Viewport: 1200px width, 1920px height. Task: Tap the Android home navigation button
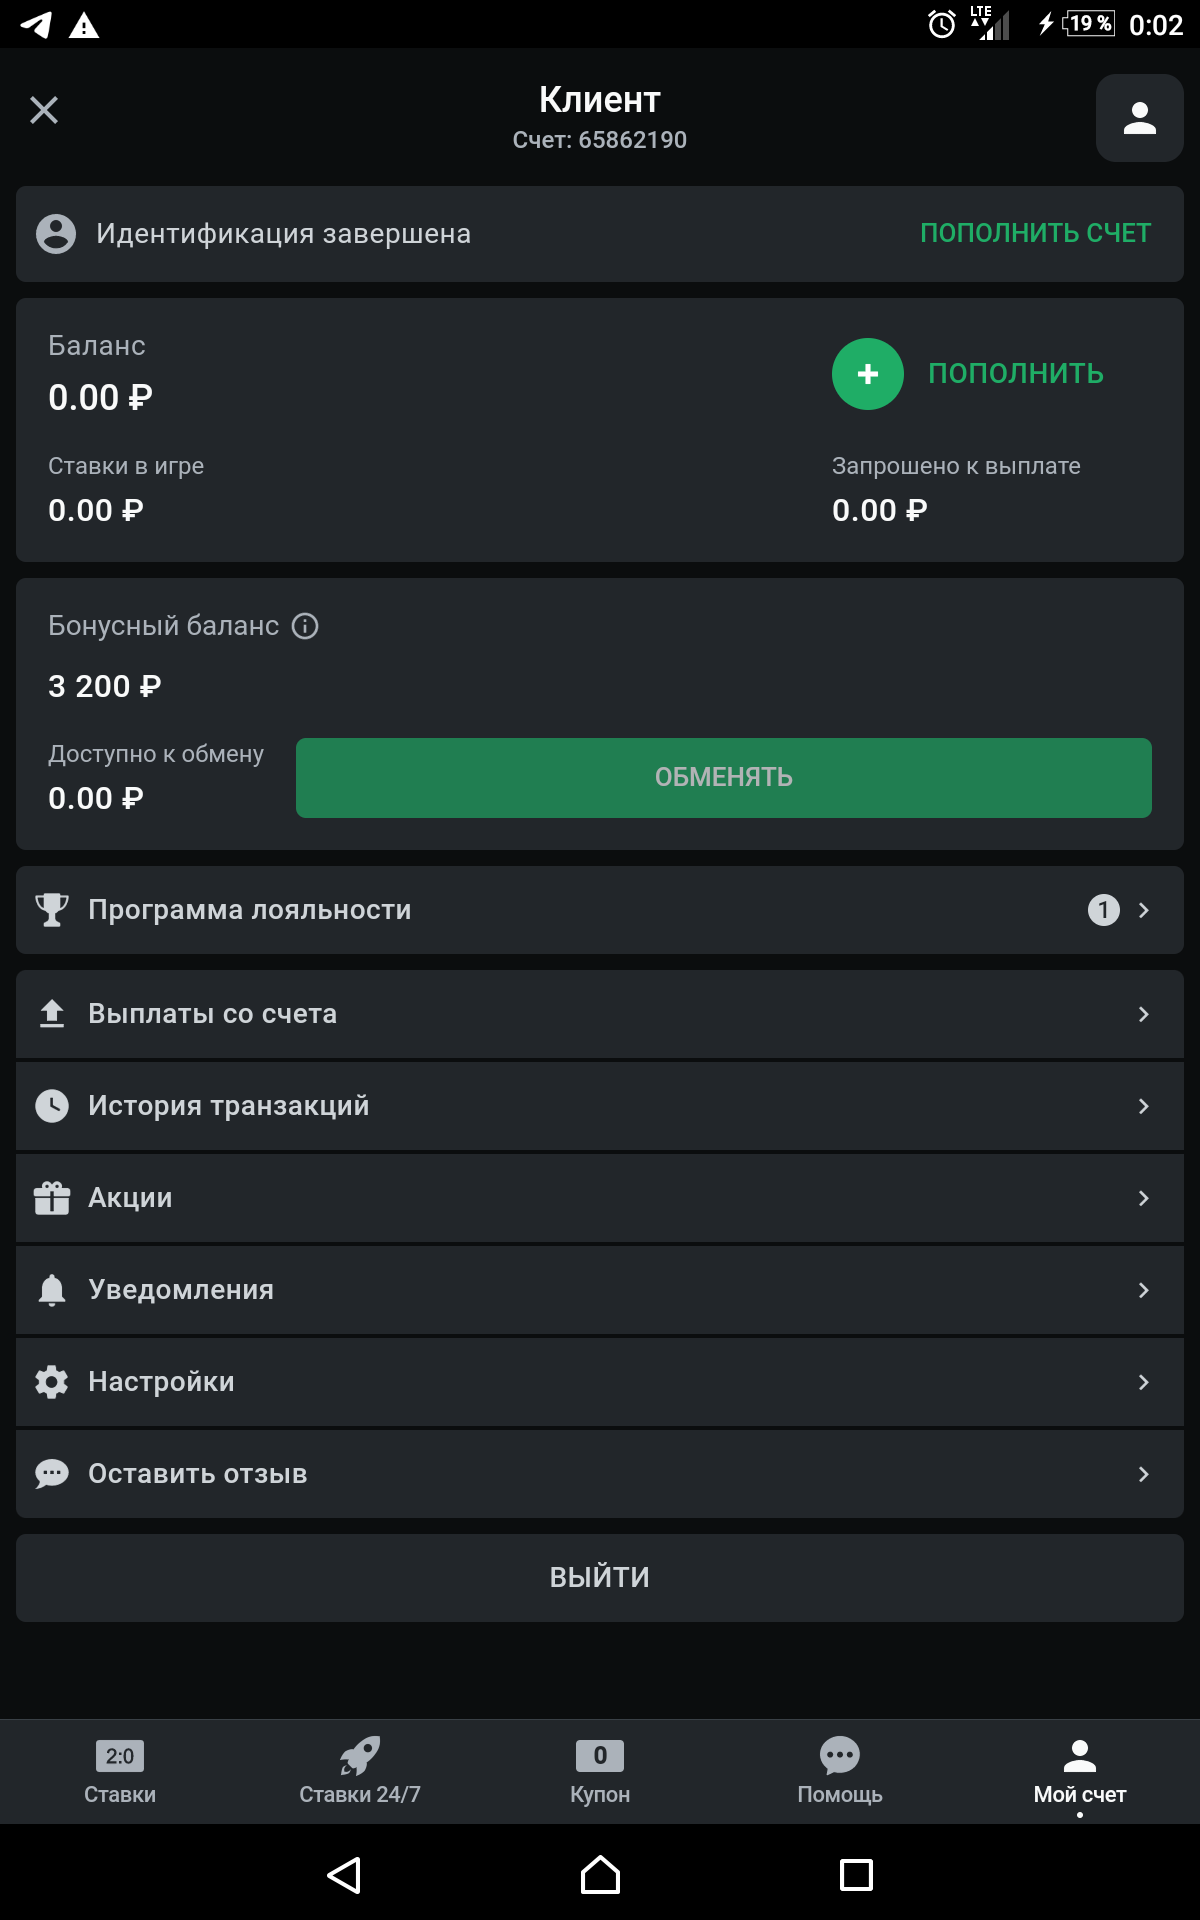point(600,1875)
